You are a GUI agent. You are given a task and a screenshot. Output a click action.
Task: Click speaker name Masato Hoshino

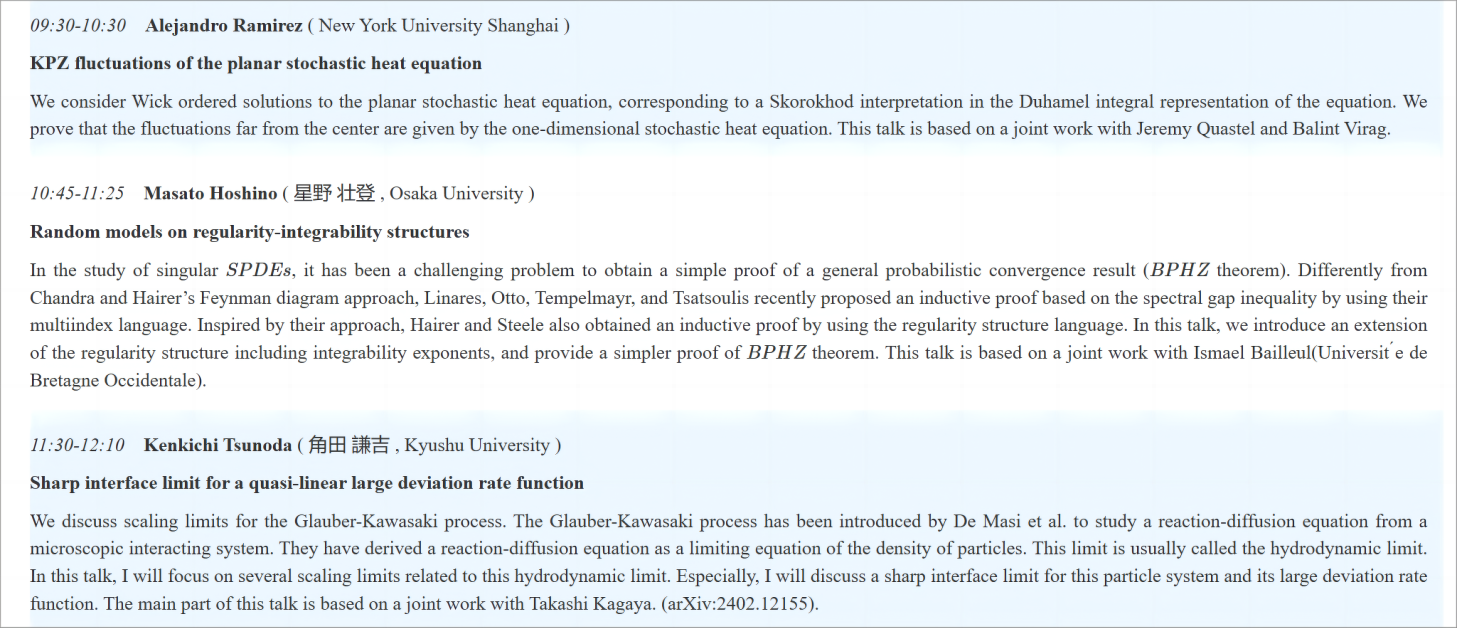pos(210,194)
